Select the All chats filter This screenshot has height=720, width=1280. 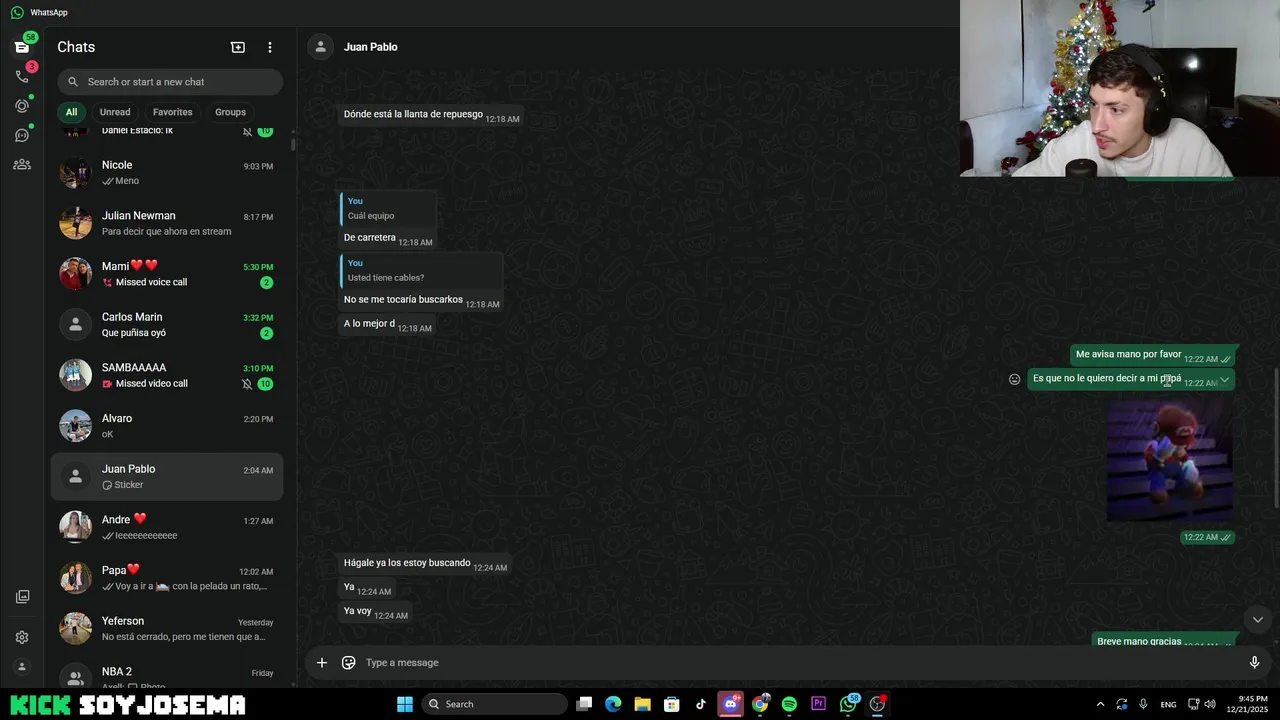click(71, 112)
